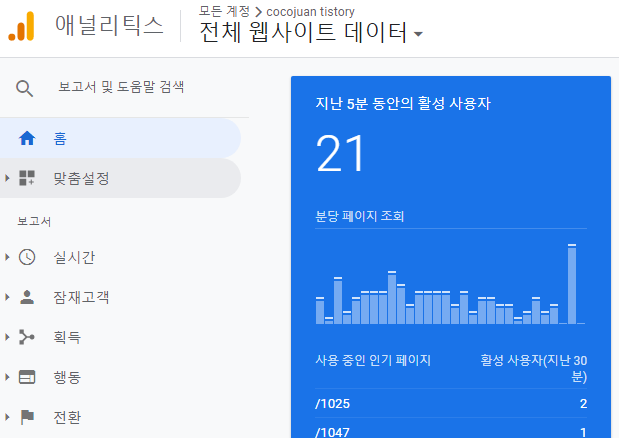The height and width of the screenshot is (438, 619).
Task: Expand the 획득 reports arrow
Action: (x=7, y=337)
